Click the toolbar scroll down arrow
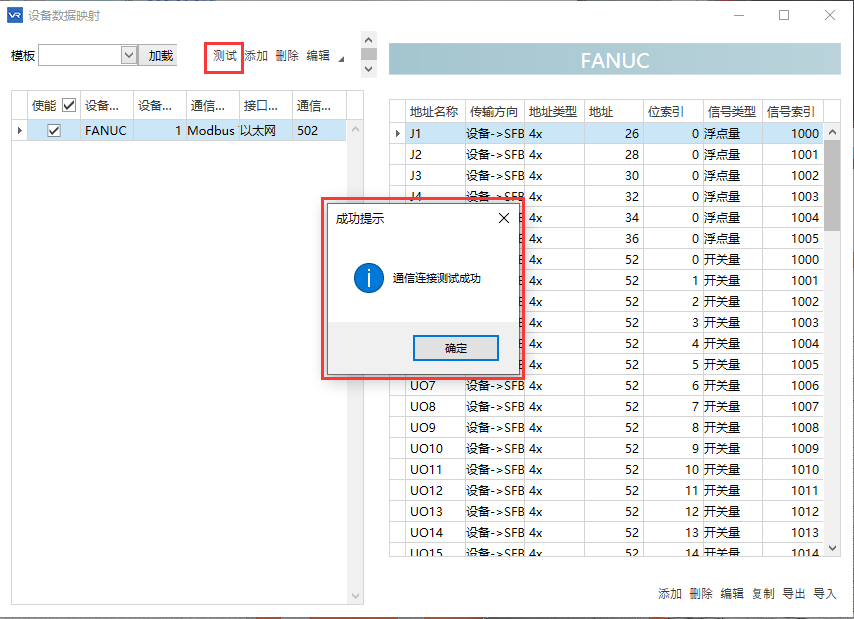Image resolution: width=854 pixels, height=619 pixels. pos(369,69)
